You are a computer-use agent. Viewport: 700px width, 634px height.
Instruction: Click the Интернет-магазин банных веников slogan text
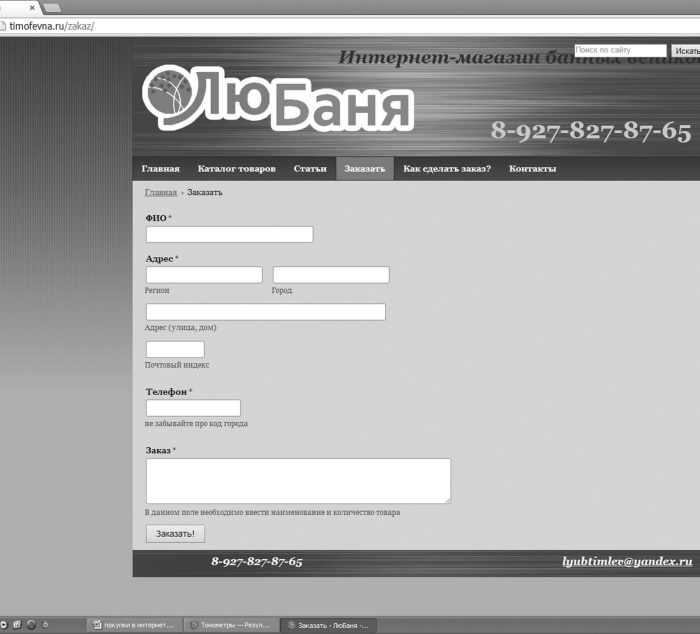(x=519, y=58)
